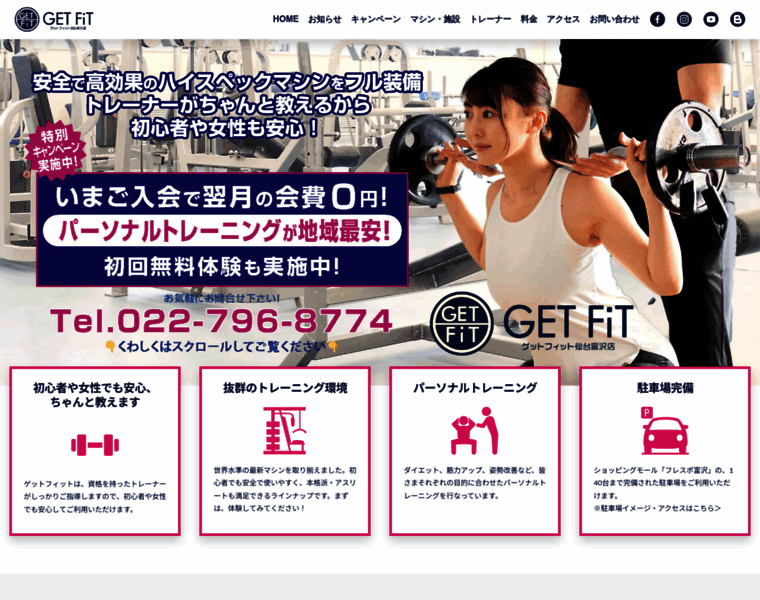Click the text ゲットフィット仙台富沢店 under banner logo

coord(568,347)
